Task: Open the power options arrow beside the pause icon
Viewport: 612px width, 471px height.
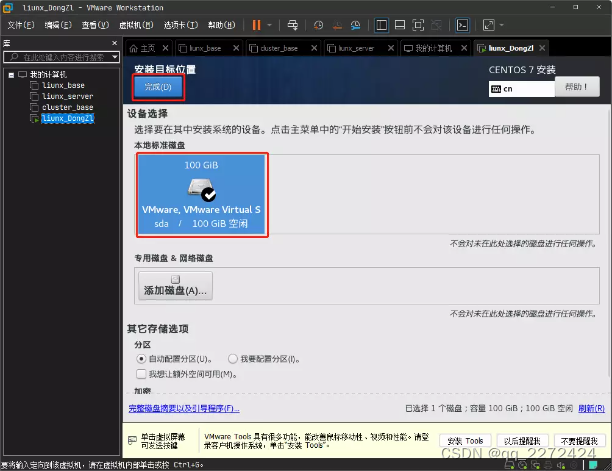Action: pos(270,25)
